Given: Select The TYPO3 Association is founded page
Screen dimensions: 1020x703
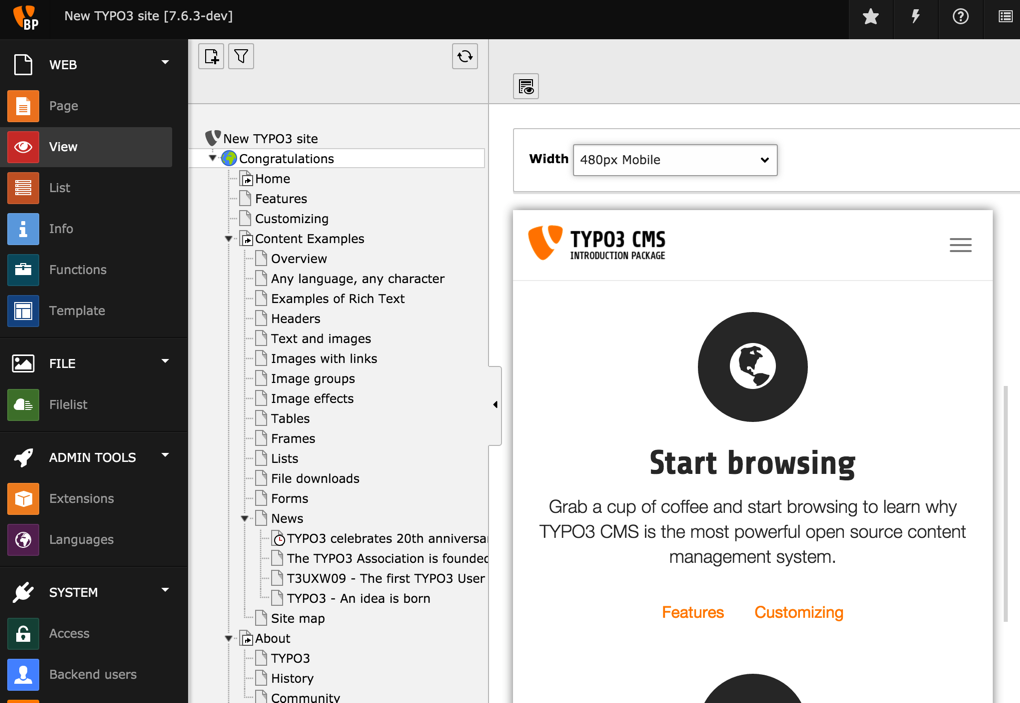Looking at the screenshot, I should point(388,559).
